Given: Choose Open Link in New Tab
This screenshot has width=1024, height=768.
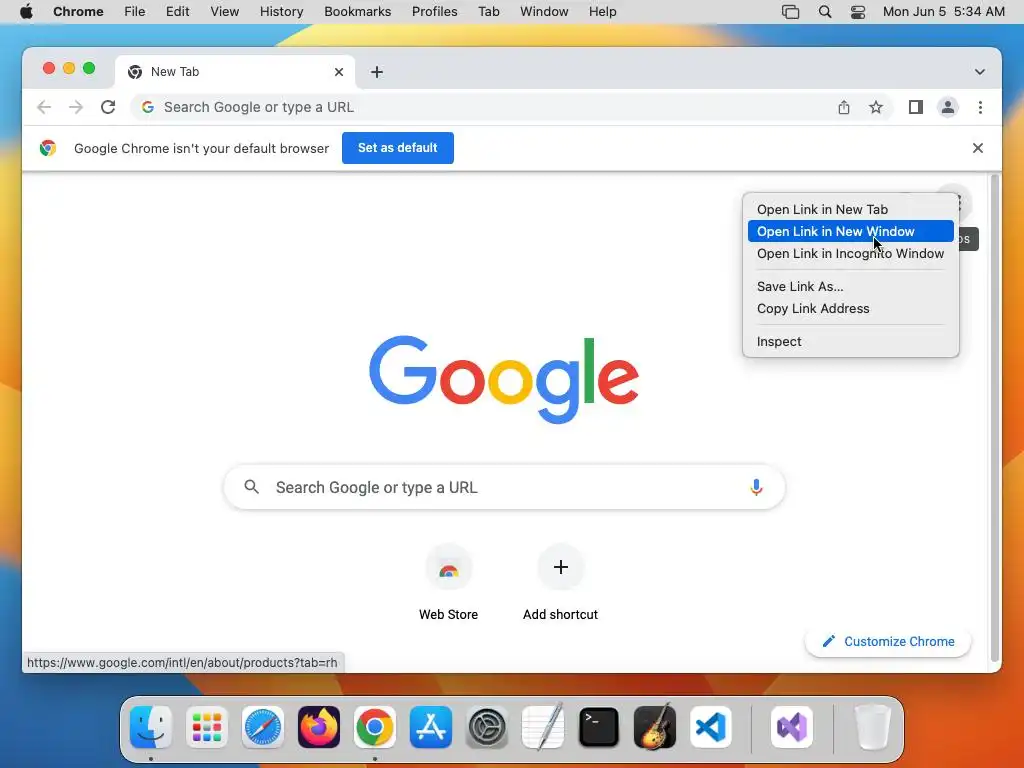Looking at the screenshot, I should pyautogui.click(x=850, y=209).
